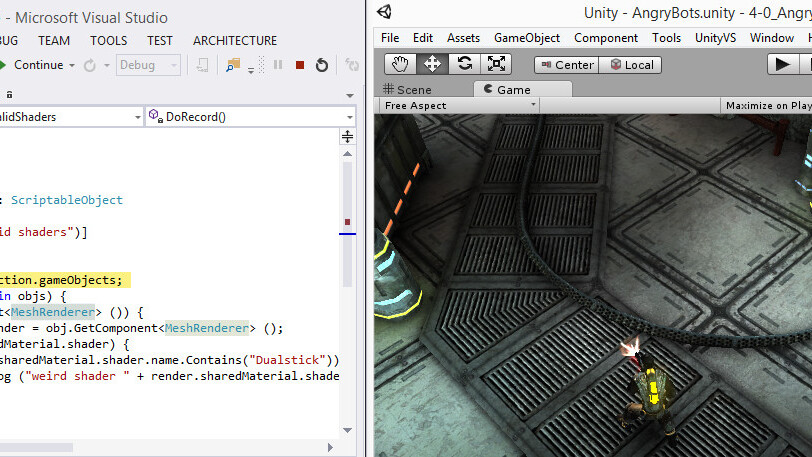This screenshot has height=457, width=812.
Task: Click the lock icon on document tab
Action: pyautogui.click(x=9, y=95)
